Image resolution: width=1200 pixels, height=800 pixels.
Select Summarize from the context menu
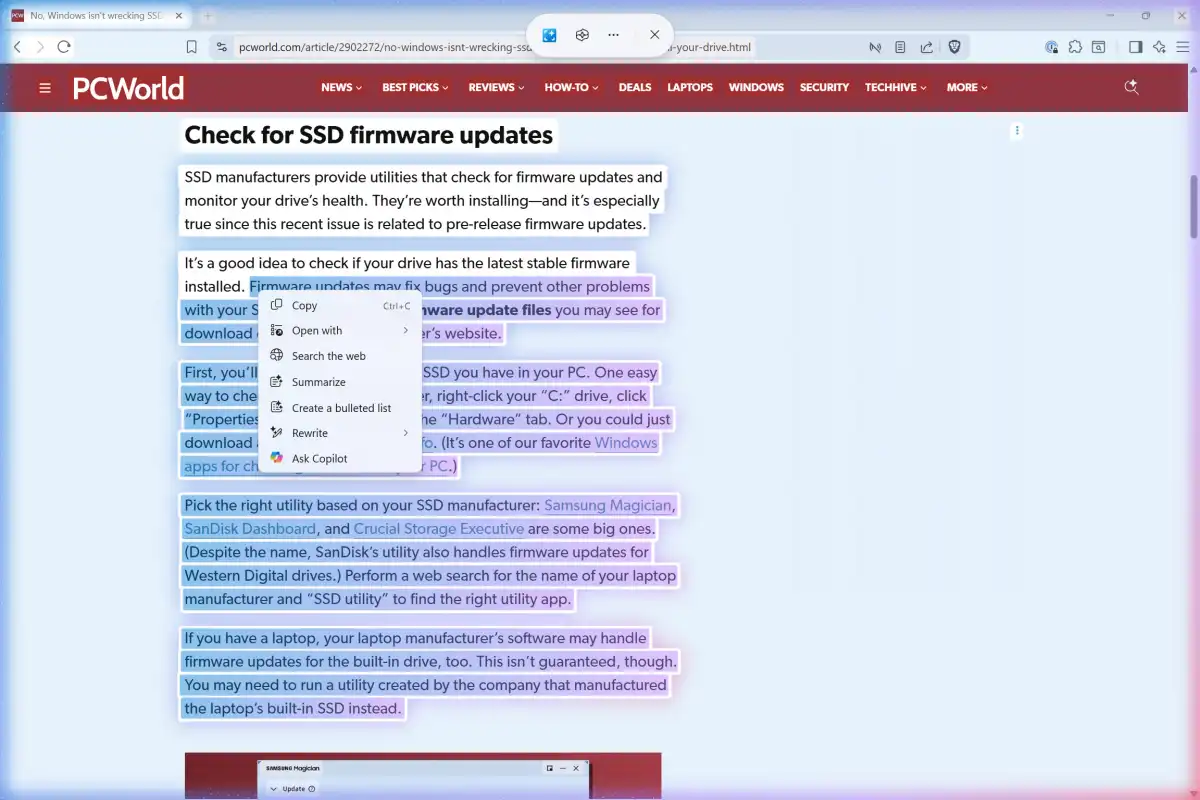(318, 382)
